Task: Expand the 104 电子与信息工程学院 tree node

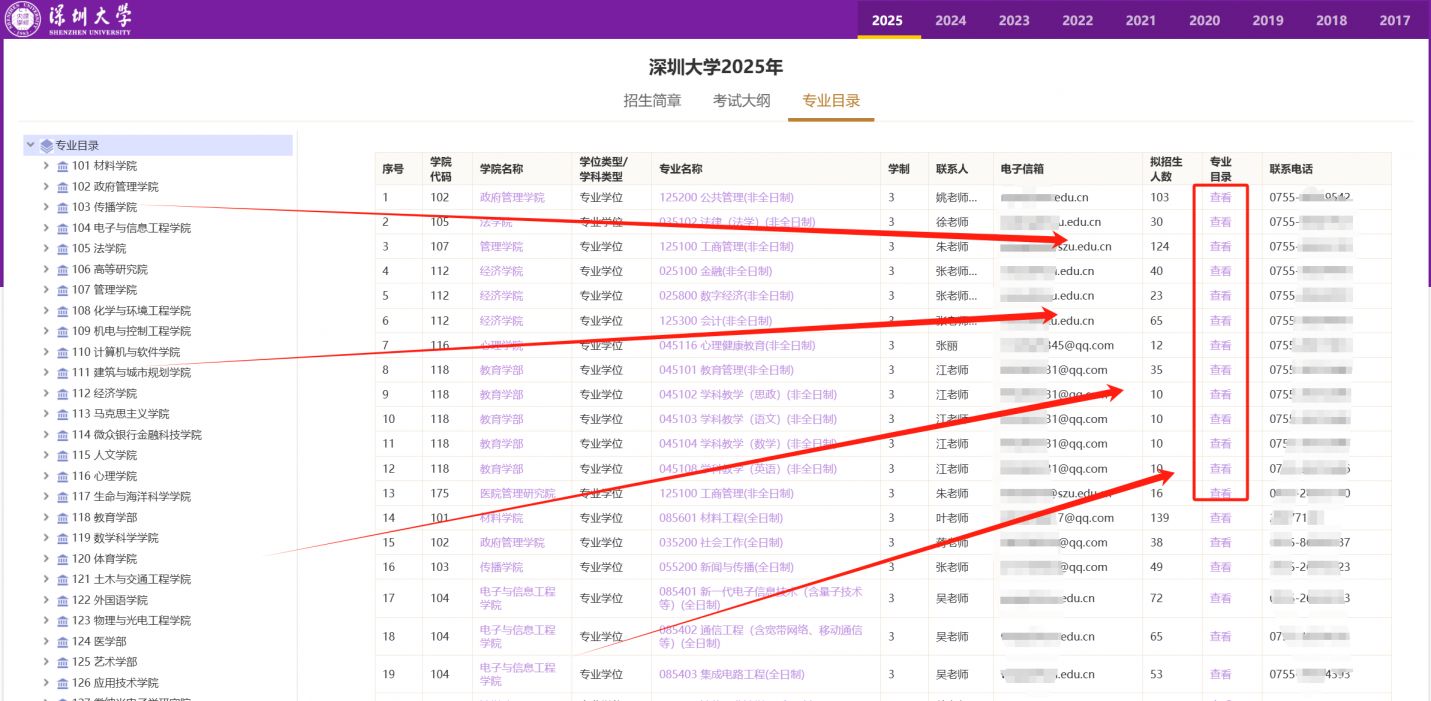Action: pyautogui.click(x=46, y=228)
